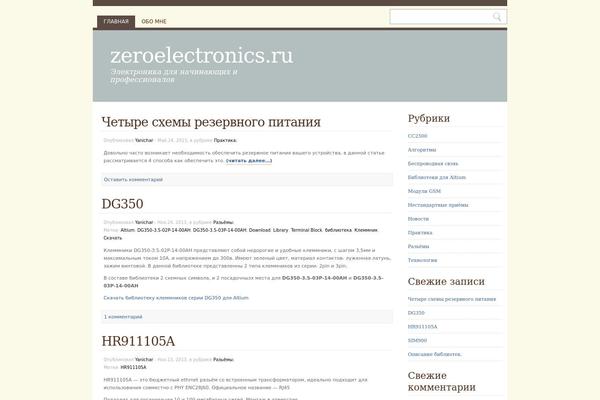Open the Модули GSM rubric

pyautogui.click(x=424, y=191)
